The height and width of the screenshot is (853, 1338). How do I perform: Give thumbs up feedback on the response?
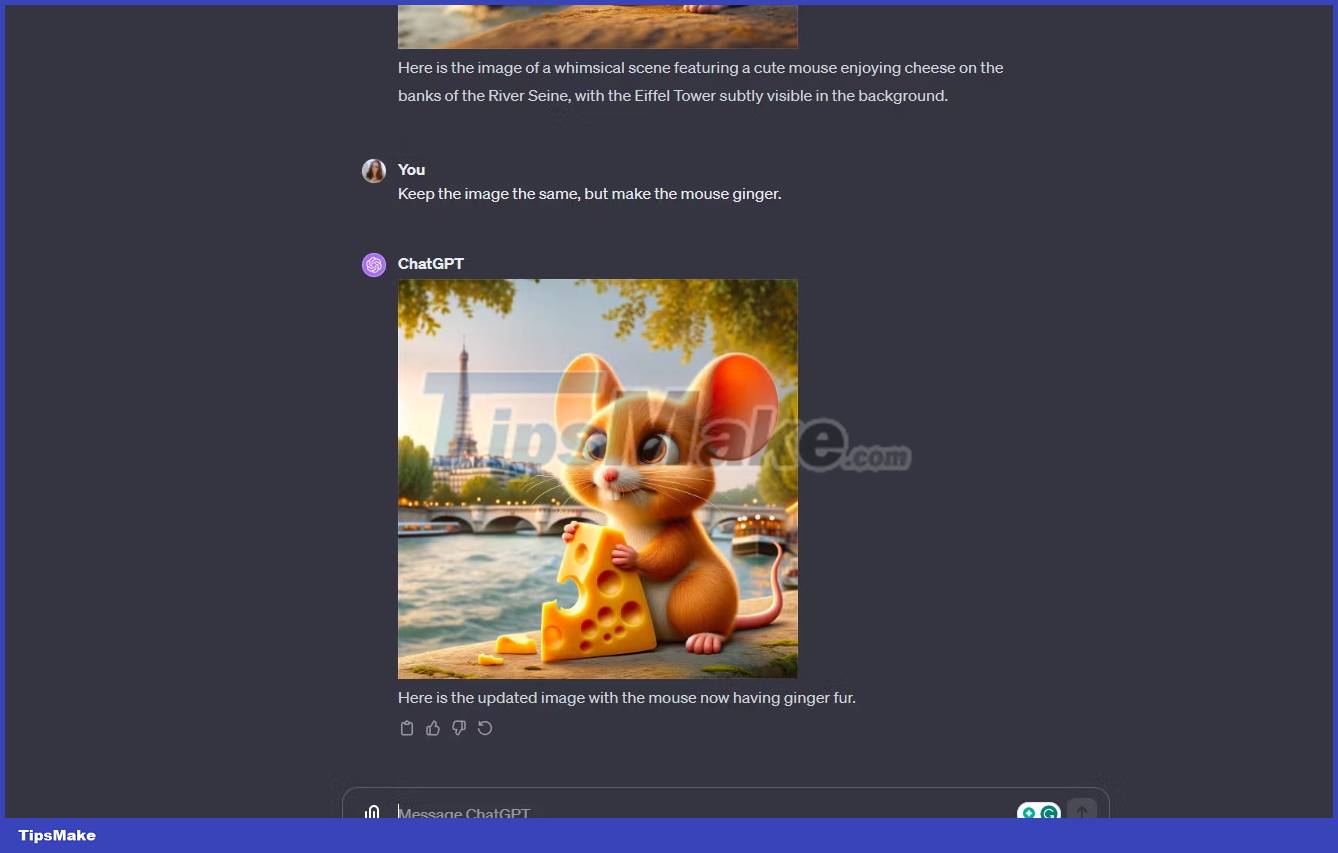[x=432, y=727]
